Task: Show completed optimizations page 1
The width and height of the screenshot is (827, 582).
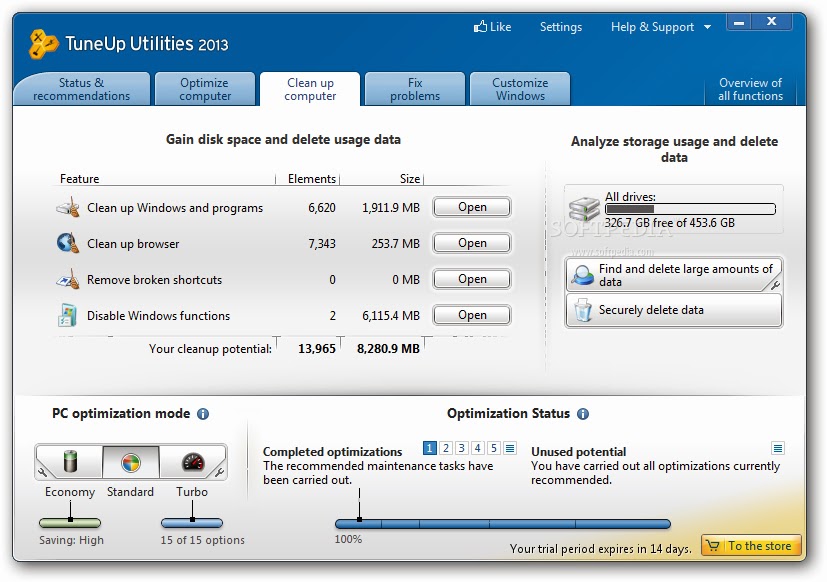Action: coord(429,448)
